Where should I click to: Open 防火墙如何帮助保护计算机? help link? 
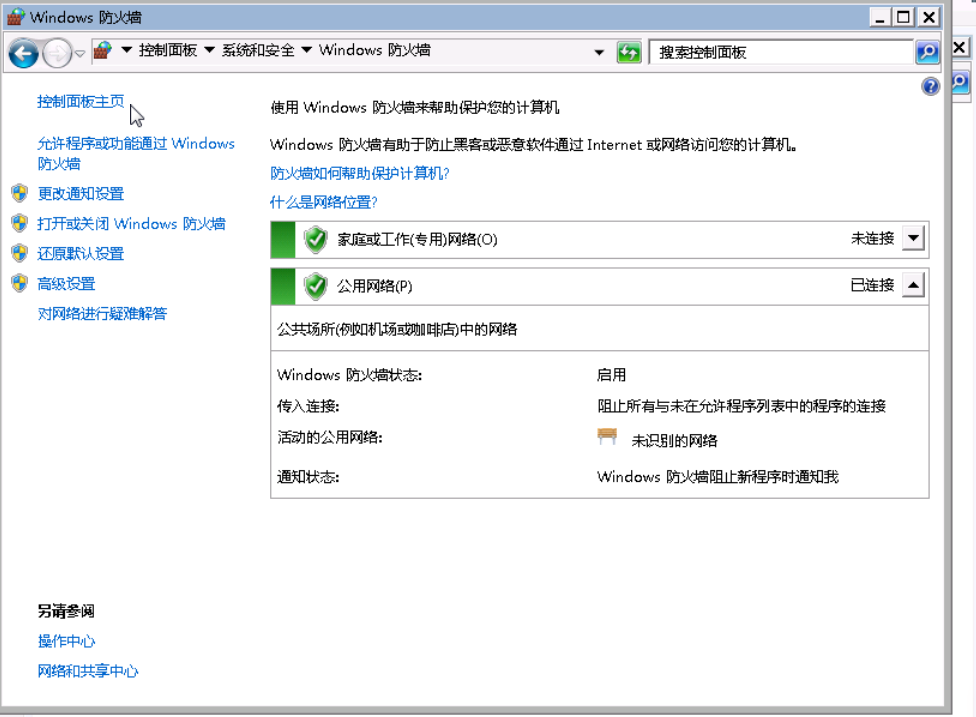tap(360, 173)
